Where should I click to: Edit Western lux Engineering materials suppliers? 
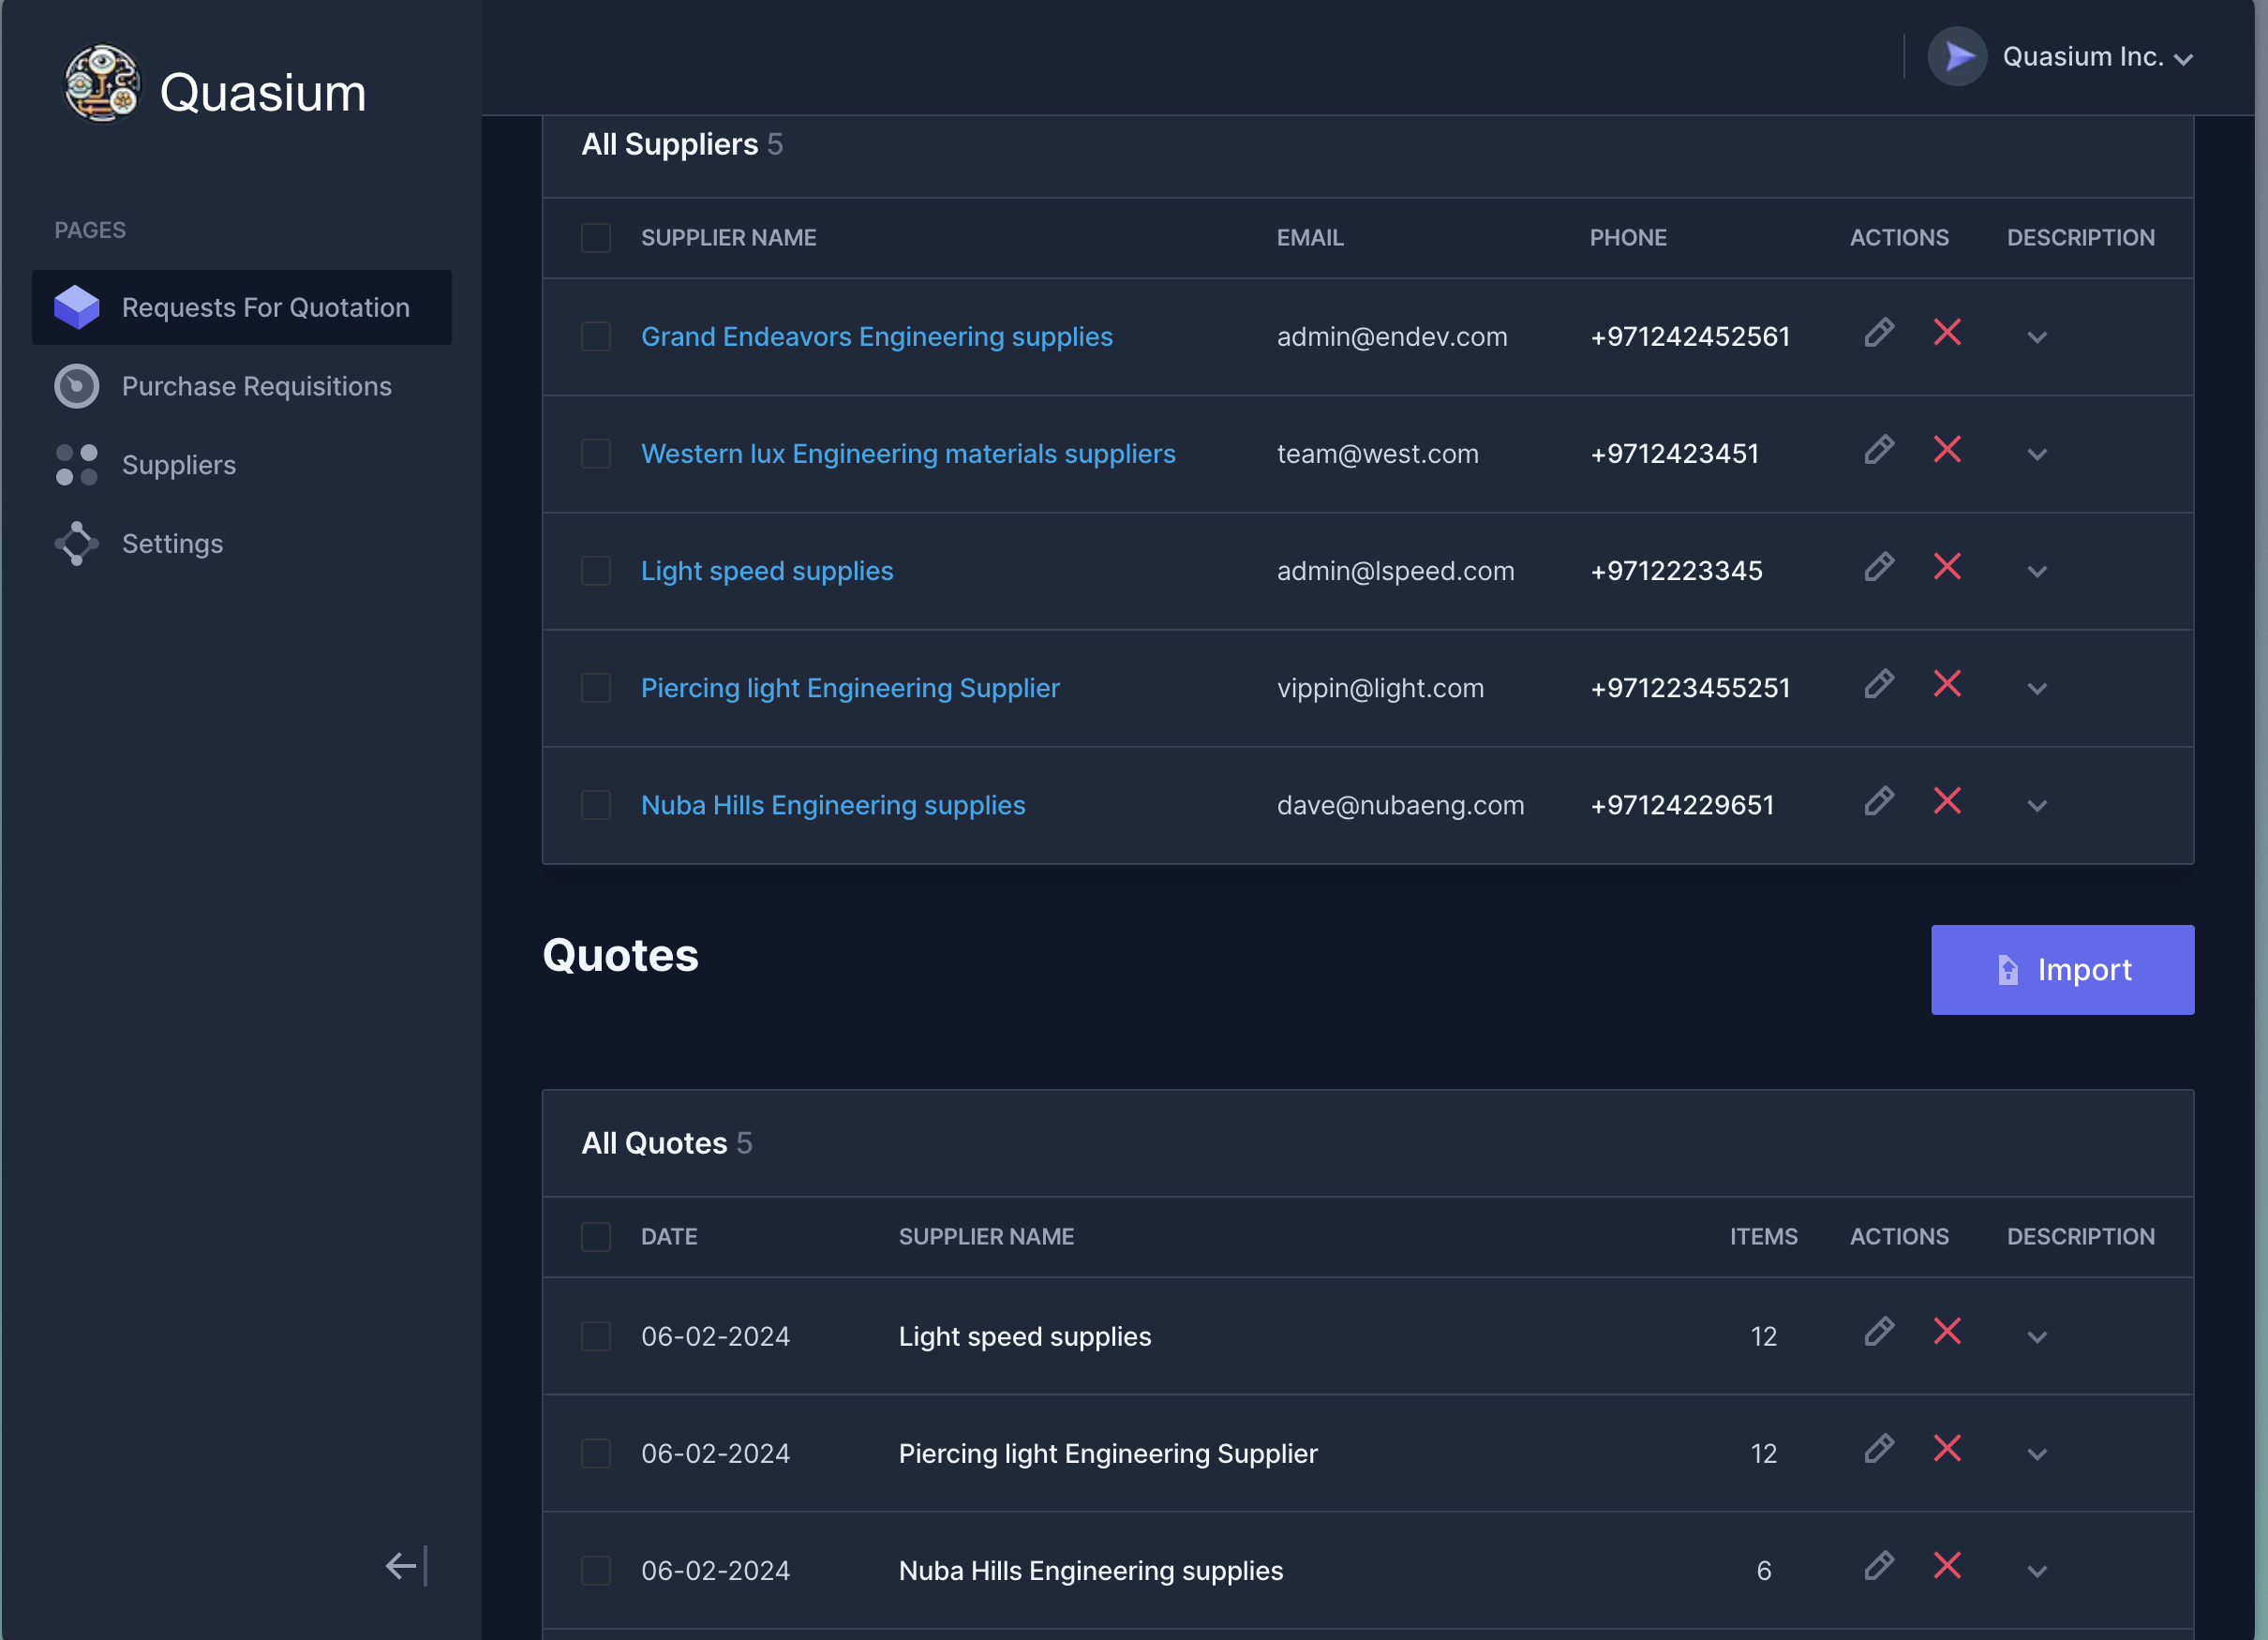(1879, 450)
